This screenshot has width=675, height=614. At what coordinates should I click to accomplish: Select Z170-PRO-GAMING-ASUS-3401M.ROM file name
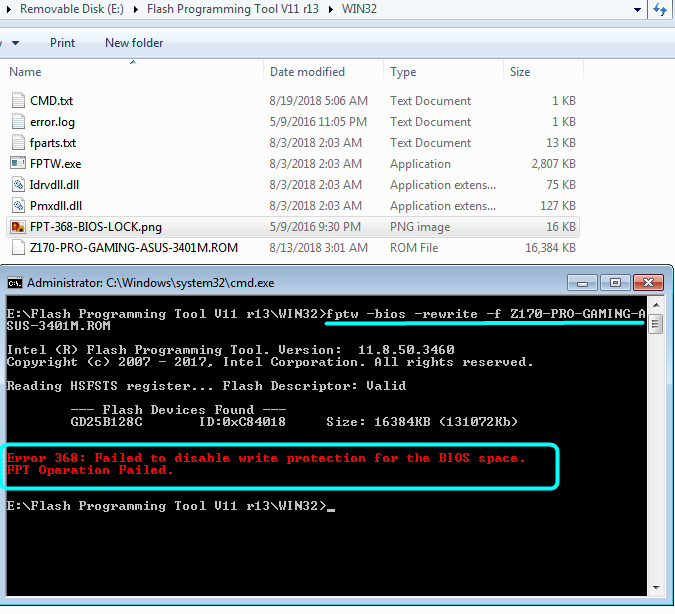[x=134, y=248]
